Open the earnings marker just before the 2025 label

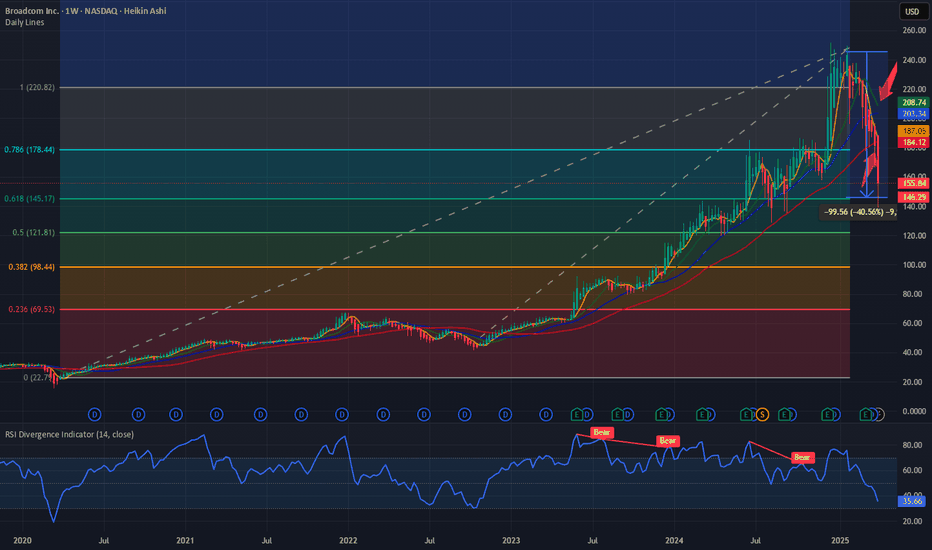click(827, 414)
